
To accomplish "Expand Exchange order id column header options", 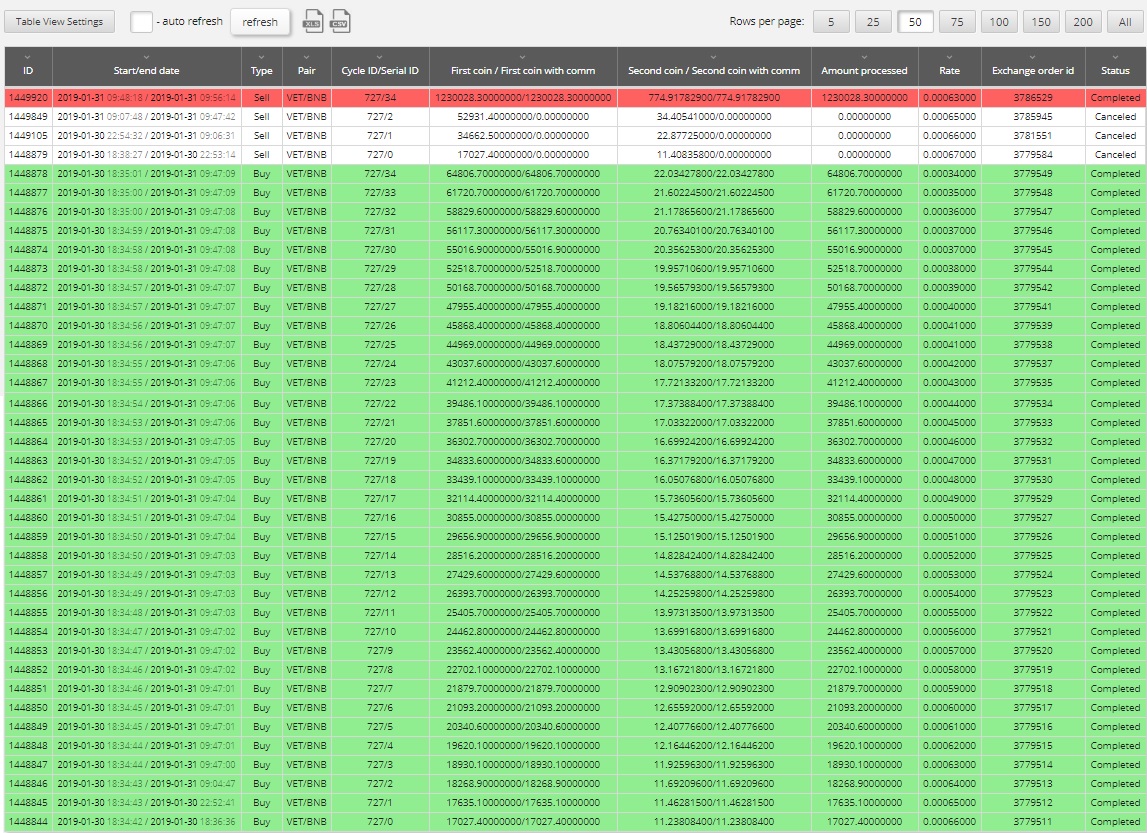I will coord(1033,57).
